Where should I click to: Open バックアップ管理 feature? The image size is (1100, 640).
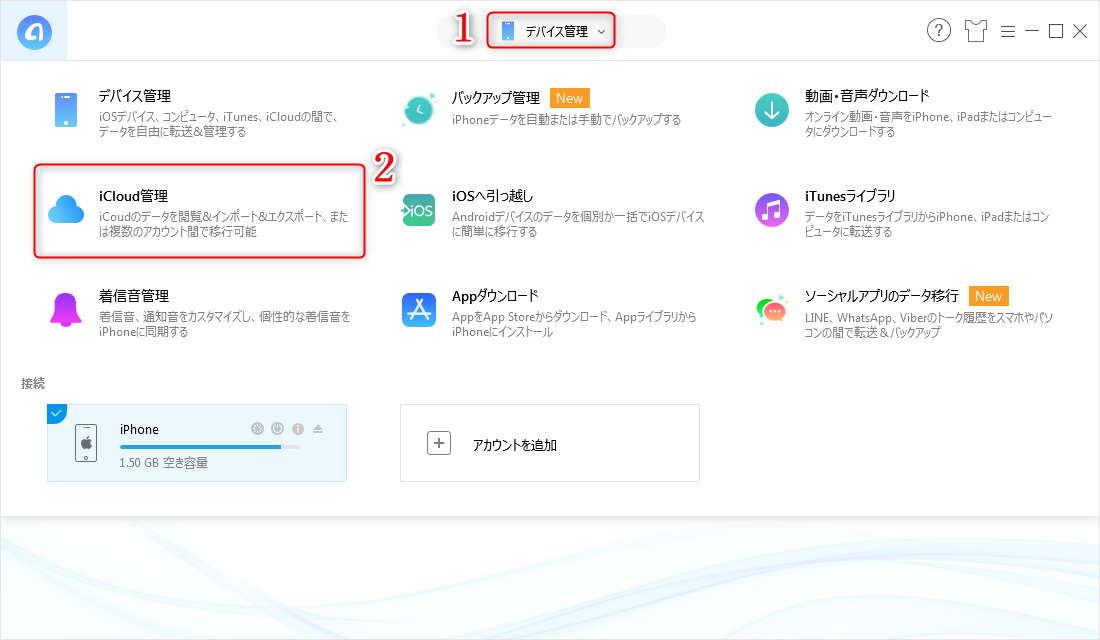tap(495, 98)
